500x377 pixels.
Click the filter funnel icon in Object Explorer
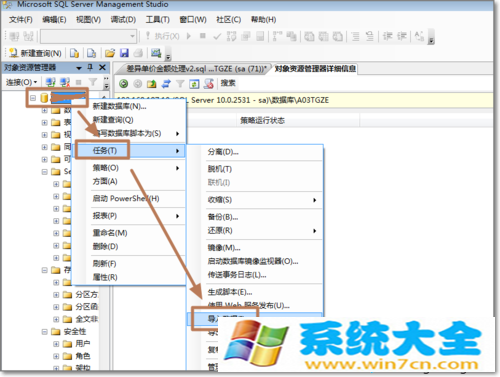pos(93,82)
